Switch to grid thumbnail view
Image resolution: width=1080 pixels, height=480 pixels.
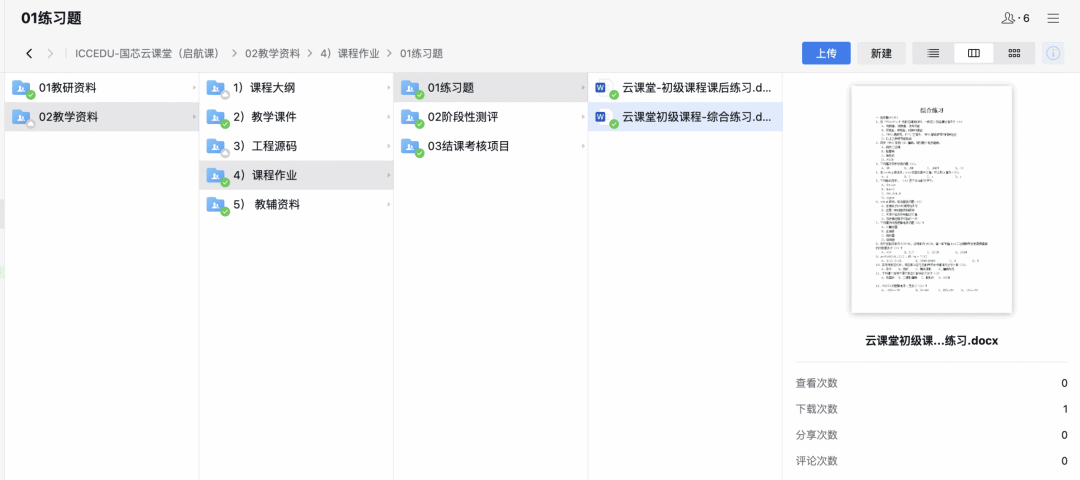1014,53
